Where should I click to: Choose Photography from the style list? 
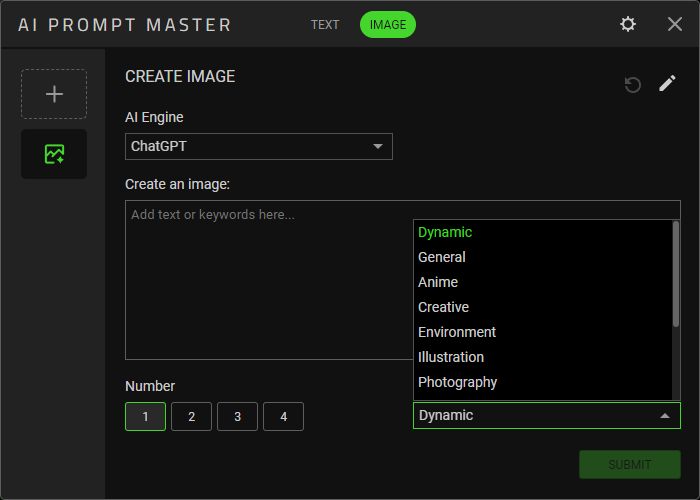(457, 382)
